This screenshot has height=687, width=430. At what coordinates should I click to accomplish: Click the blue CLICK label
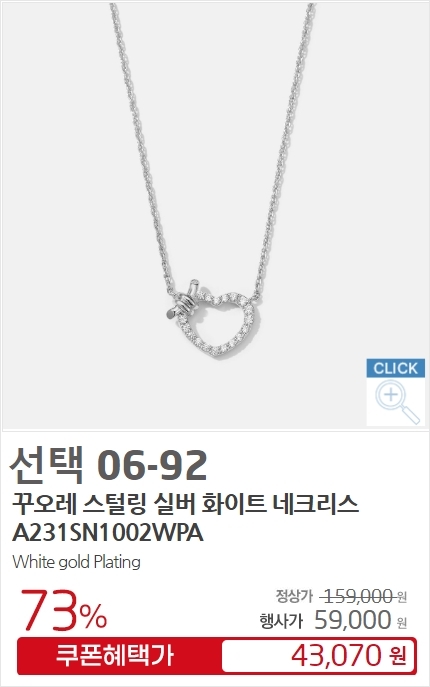point(396,368)
